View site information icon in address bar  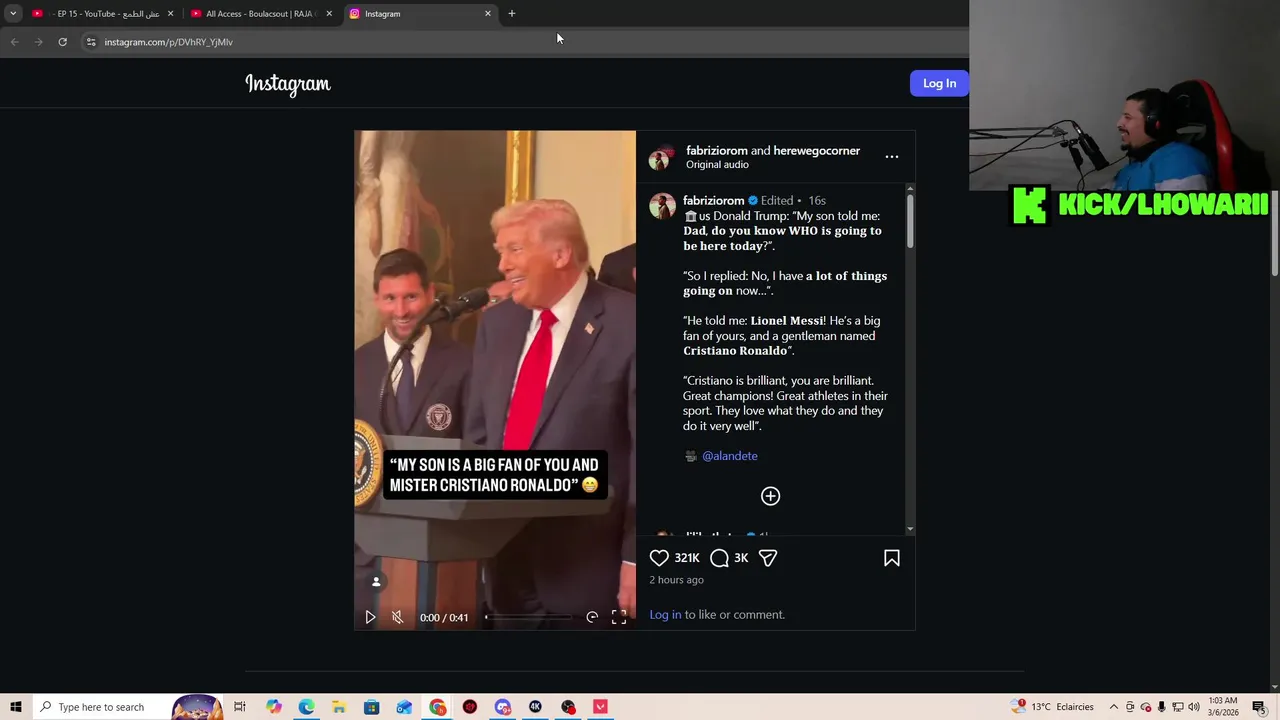click(91, 42)
